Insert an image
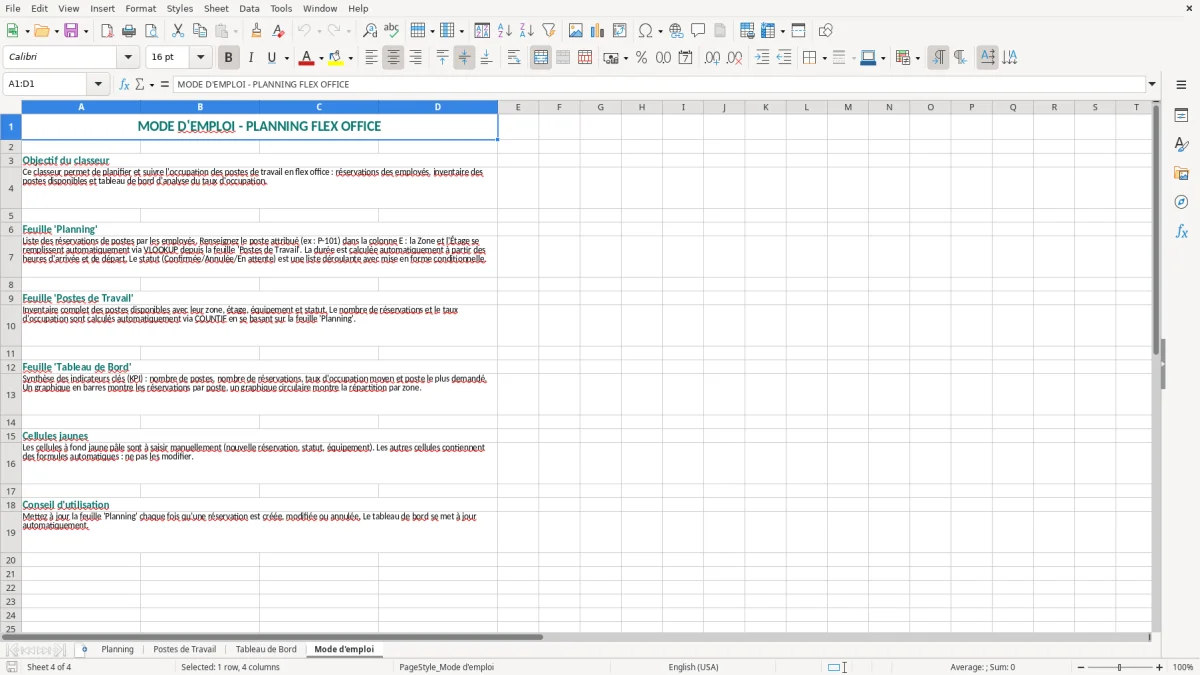The height and width of the screenshot is (675, 1200). tap(576, 31)
